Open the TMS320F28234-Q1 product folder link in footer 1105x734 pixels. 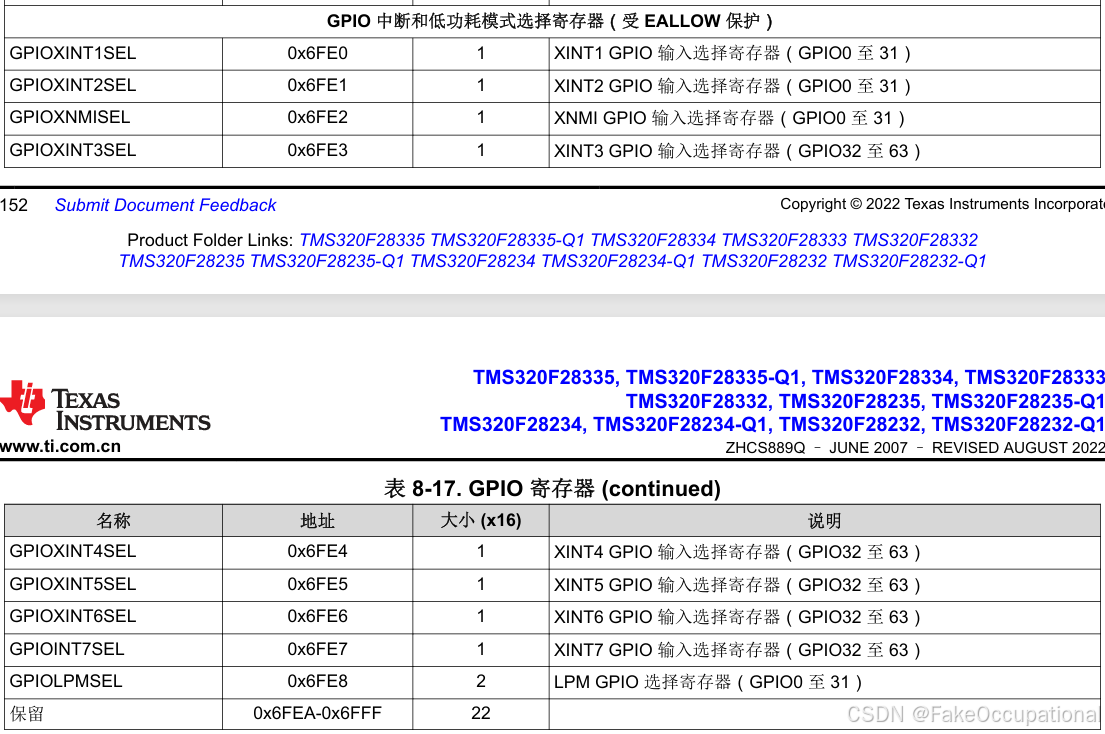tap(618, 261)
